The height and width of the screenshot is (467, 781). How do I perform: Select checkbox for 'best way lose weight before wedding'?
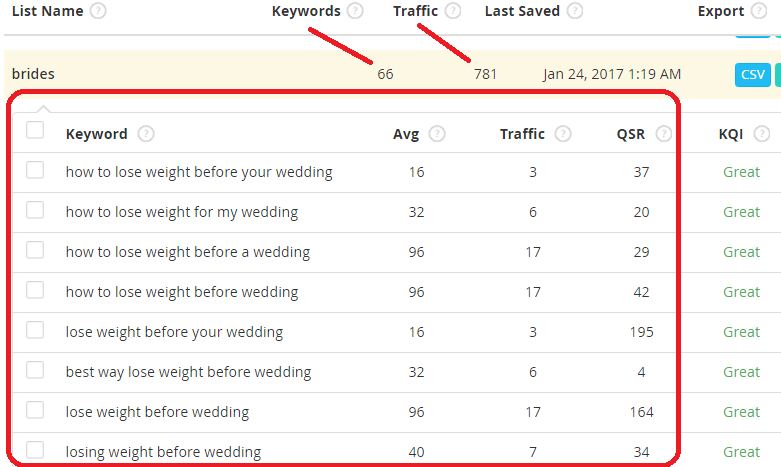(35, 370)
